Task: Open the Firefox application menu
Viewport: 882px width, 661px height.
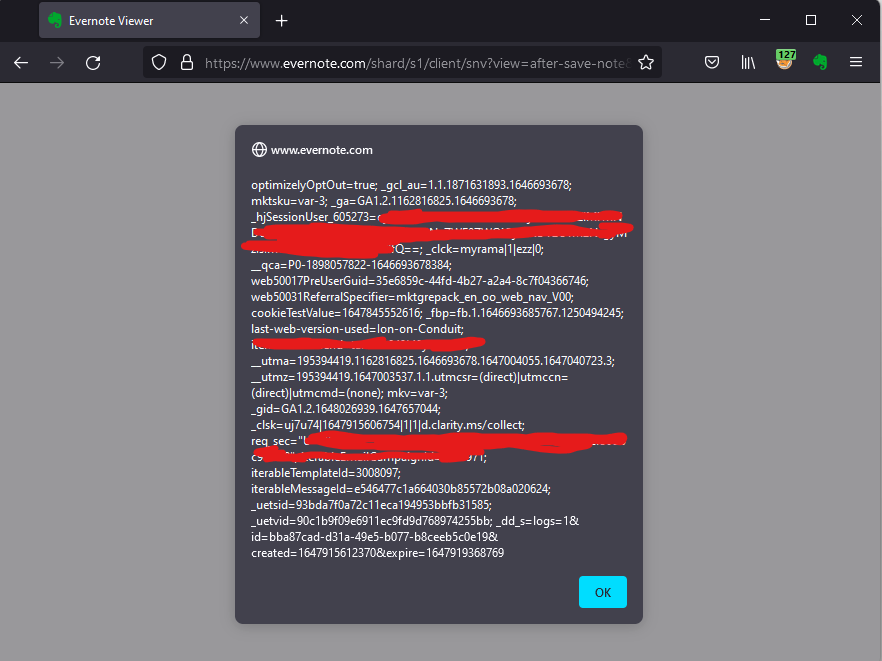Action: pyautogui.click(x=856, y=62)
